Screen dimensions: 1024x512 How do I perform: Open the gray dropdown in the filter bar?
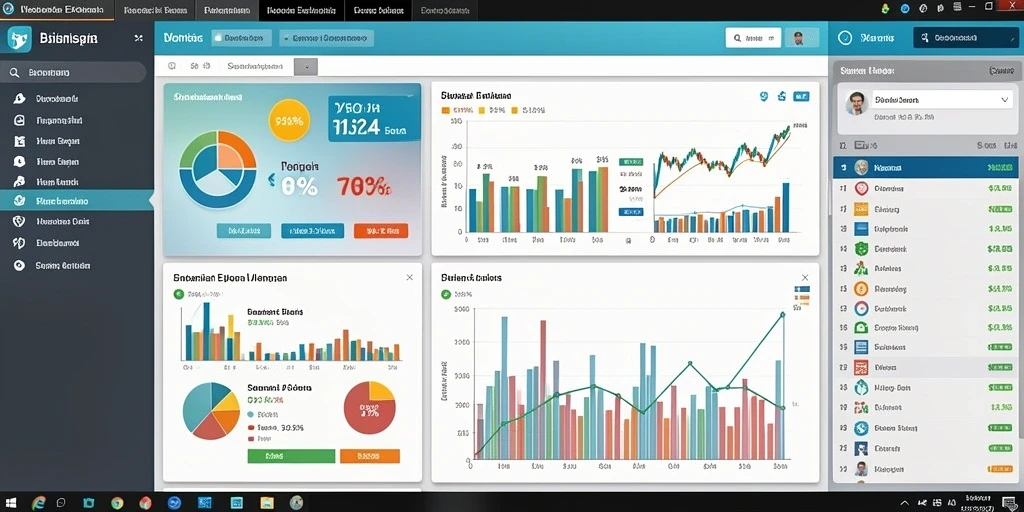[x=306, y=66]
